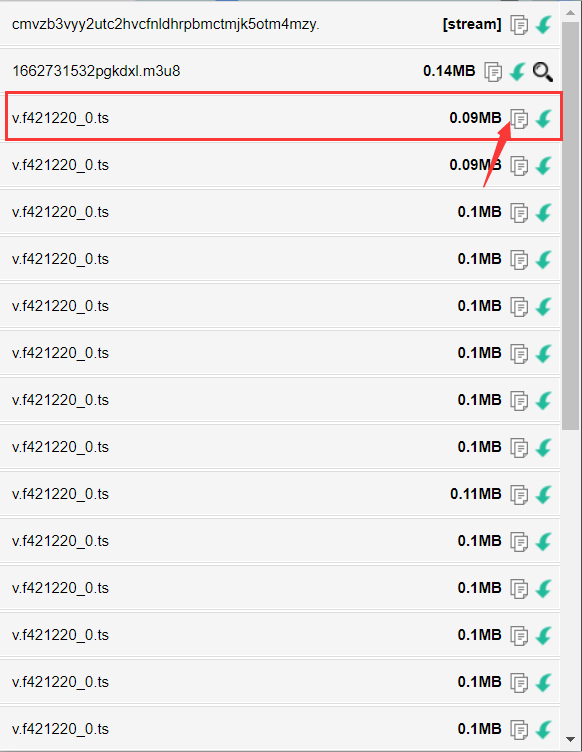Screen dimensions: 582x752
Task: Copy the 1662731532pgkdxl.m3u8 link
Action: [x=493, y=72]
